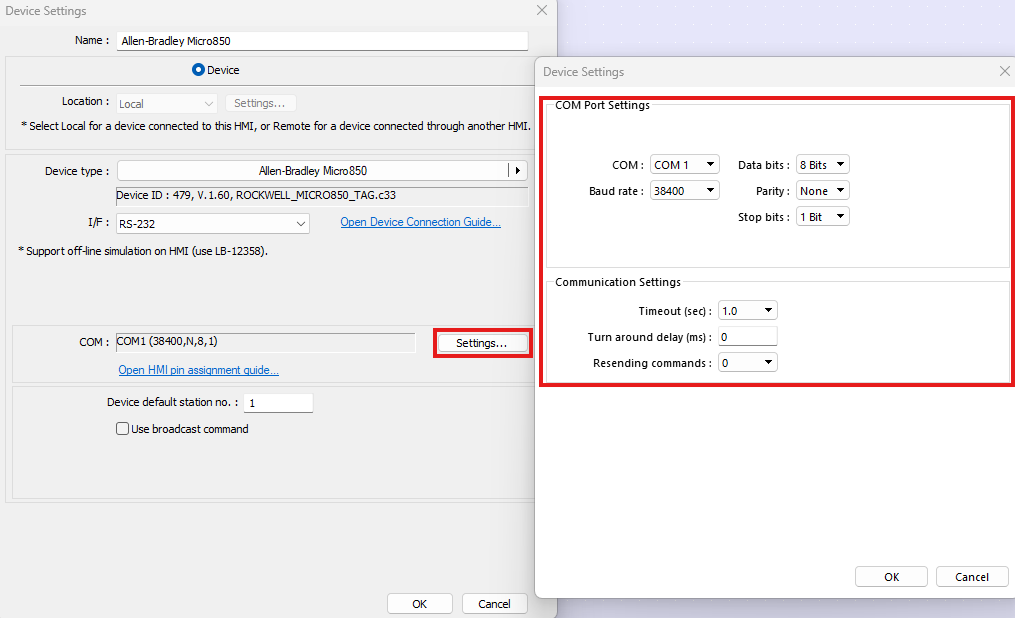Open HMI pin assignment guide link

pos(199,370)
